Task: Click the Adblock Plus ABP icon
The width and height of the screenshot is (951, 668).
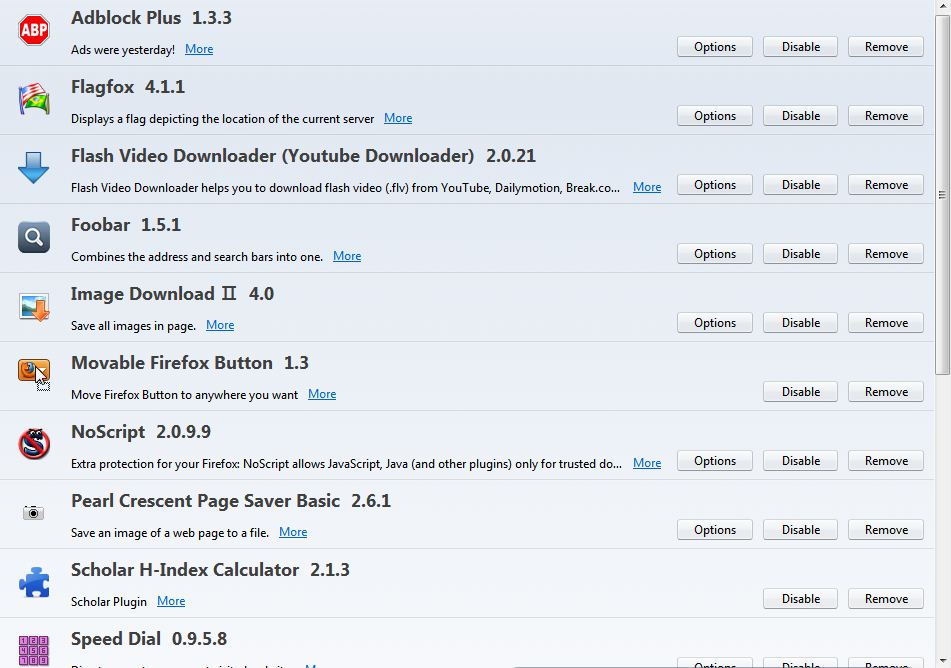Action: pyautogui.click(x=34, y=30)
